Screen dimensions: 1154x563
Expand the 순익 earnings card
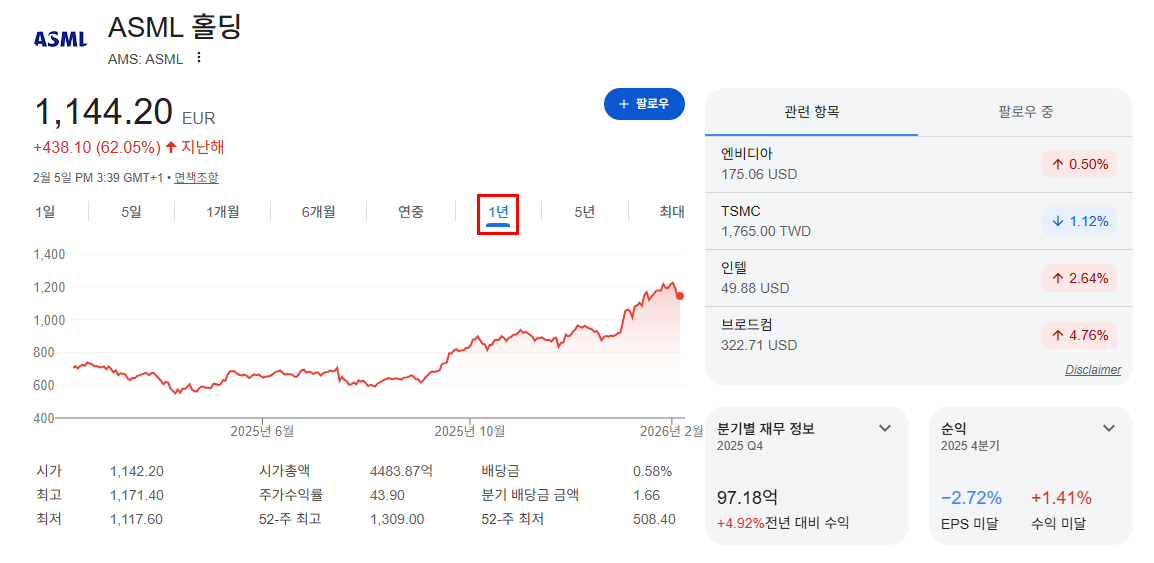tap(1109, 428)
